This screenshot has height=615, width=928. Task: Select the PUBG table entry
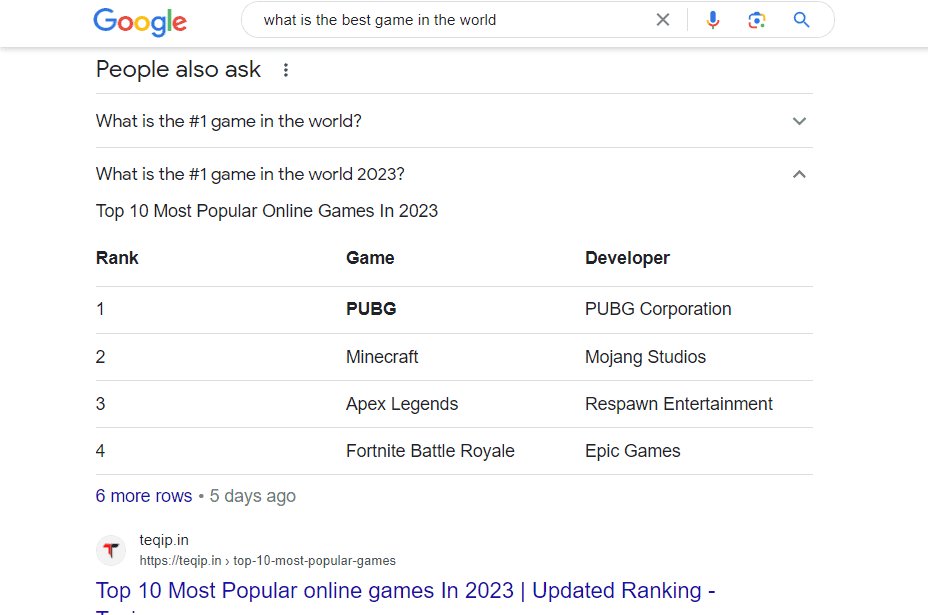371,308
